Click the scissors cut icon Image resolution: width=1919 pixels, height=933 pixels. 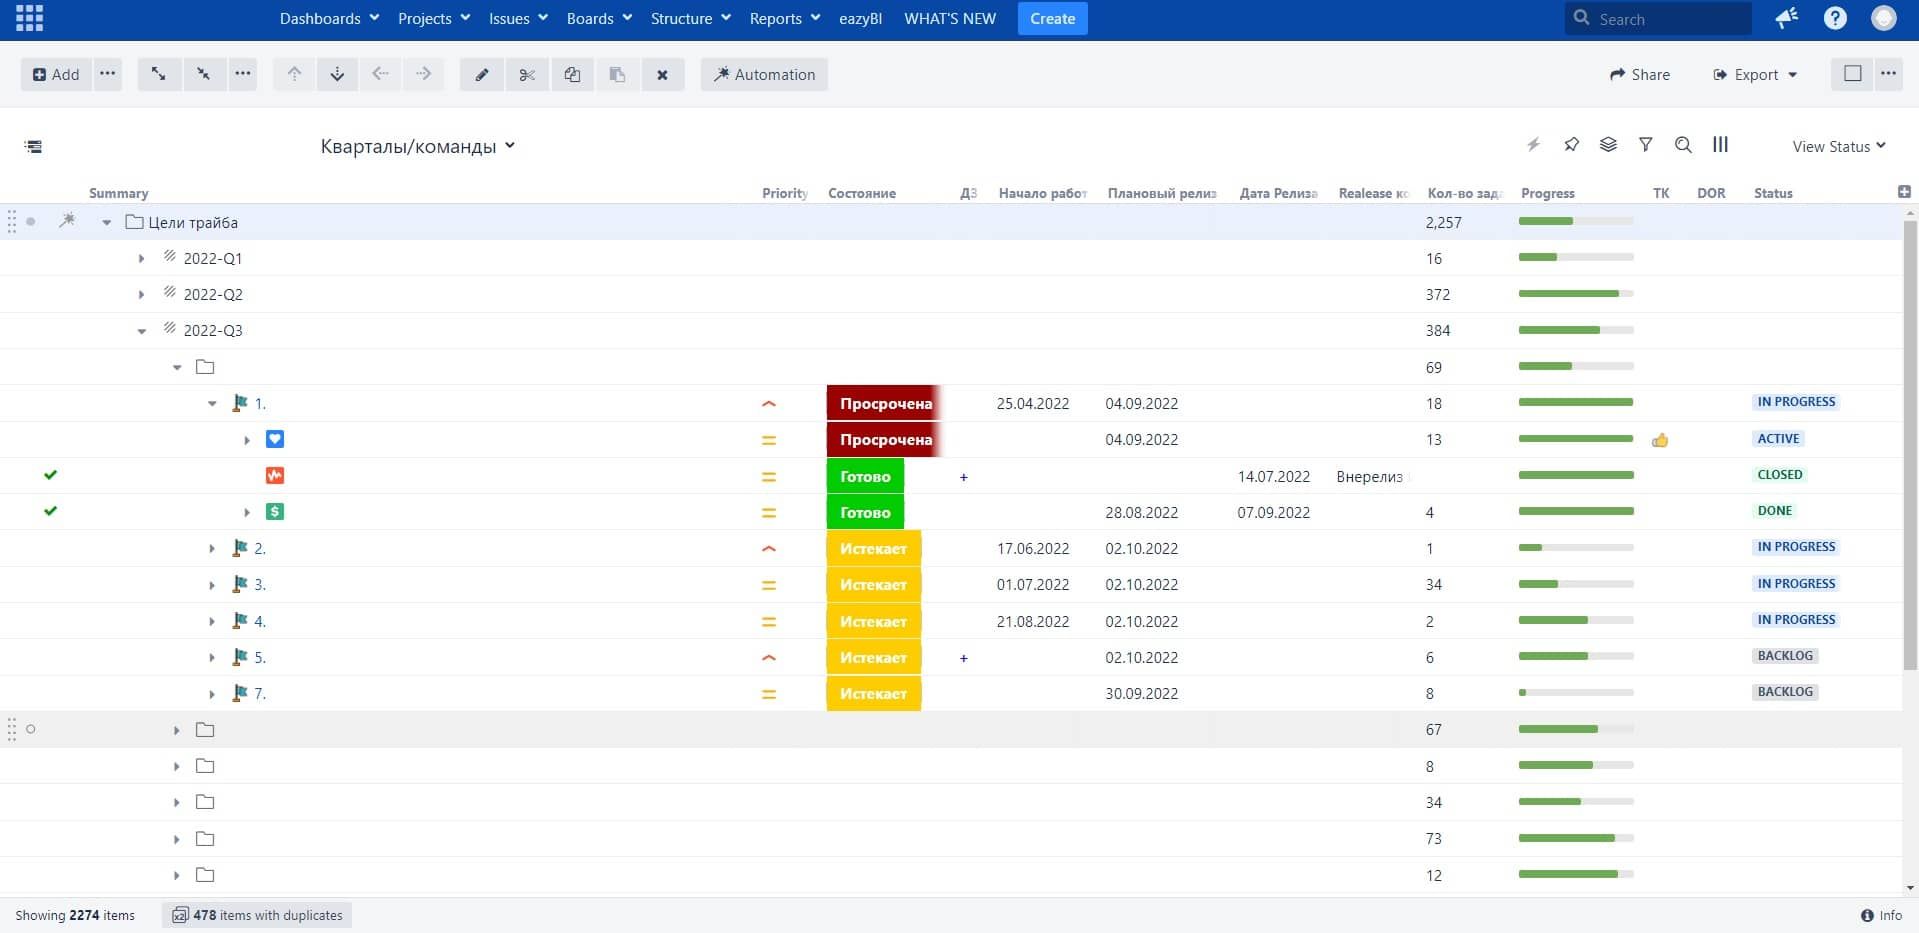point(527,75)
